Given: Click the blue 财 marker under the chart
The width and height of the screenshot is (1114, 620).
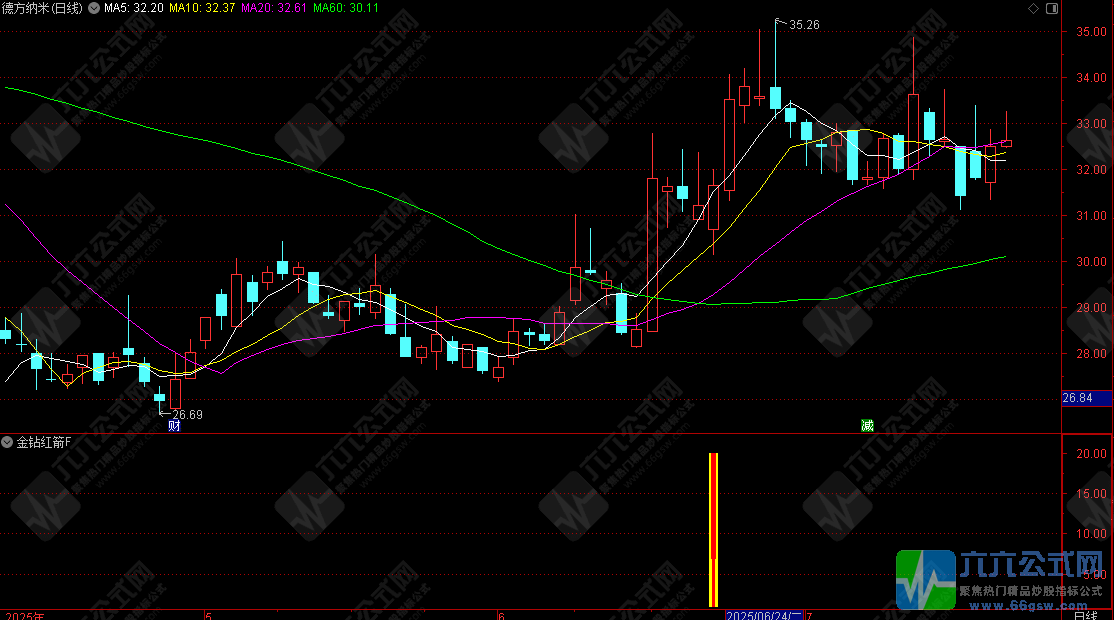Looking at the screenshot, I should pyautogui.click(x=174, y=426).
